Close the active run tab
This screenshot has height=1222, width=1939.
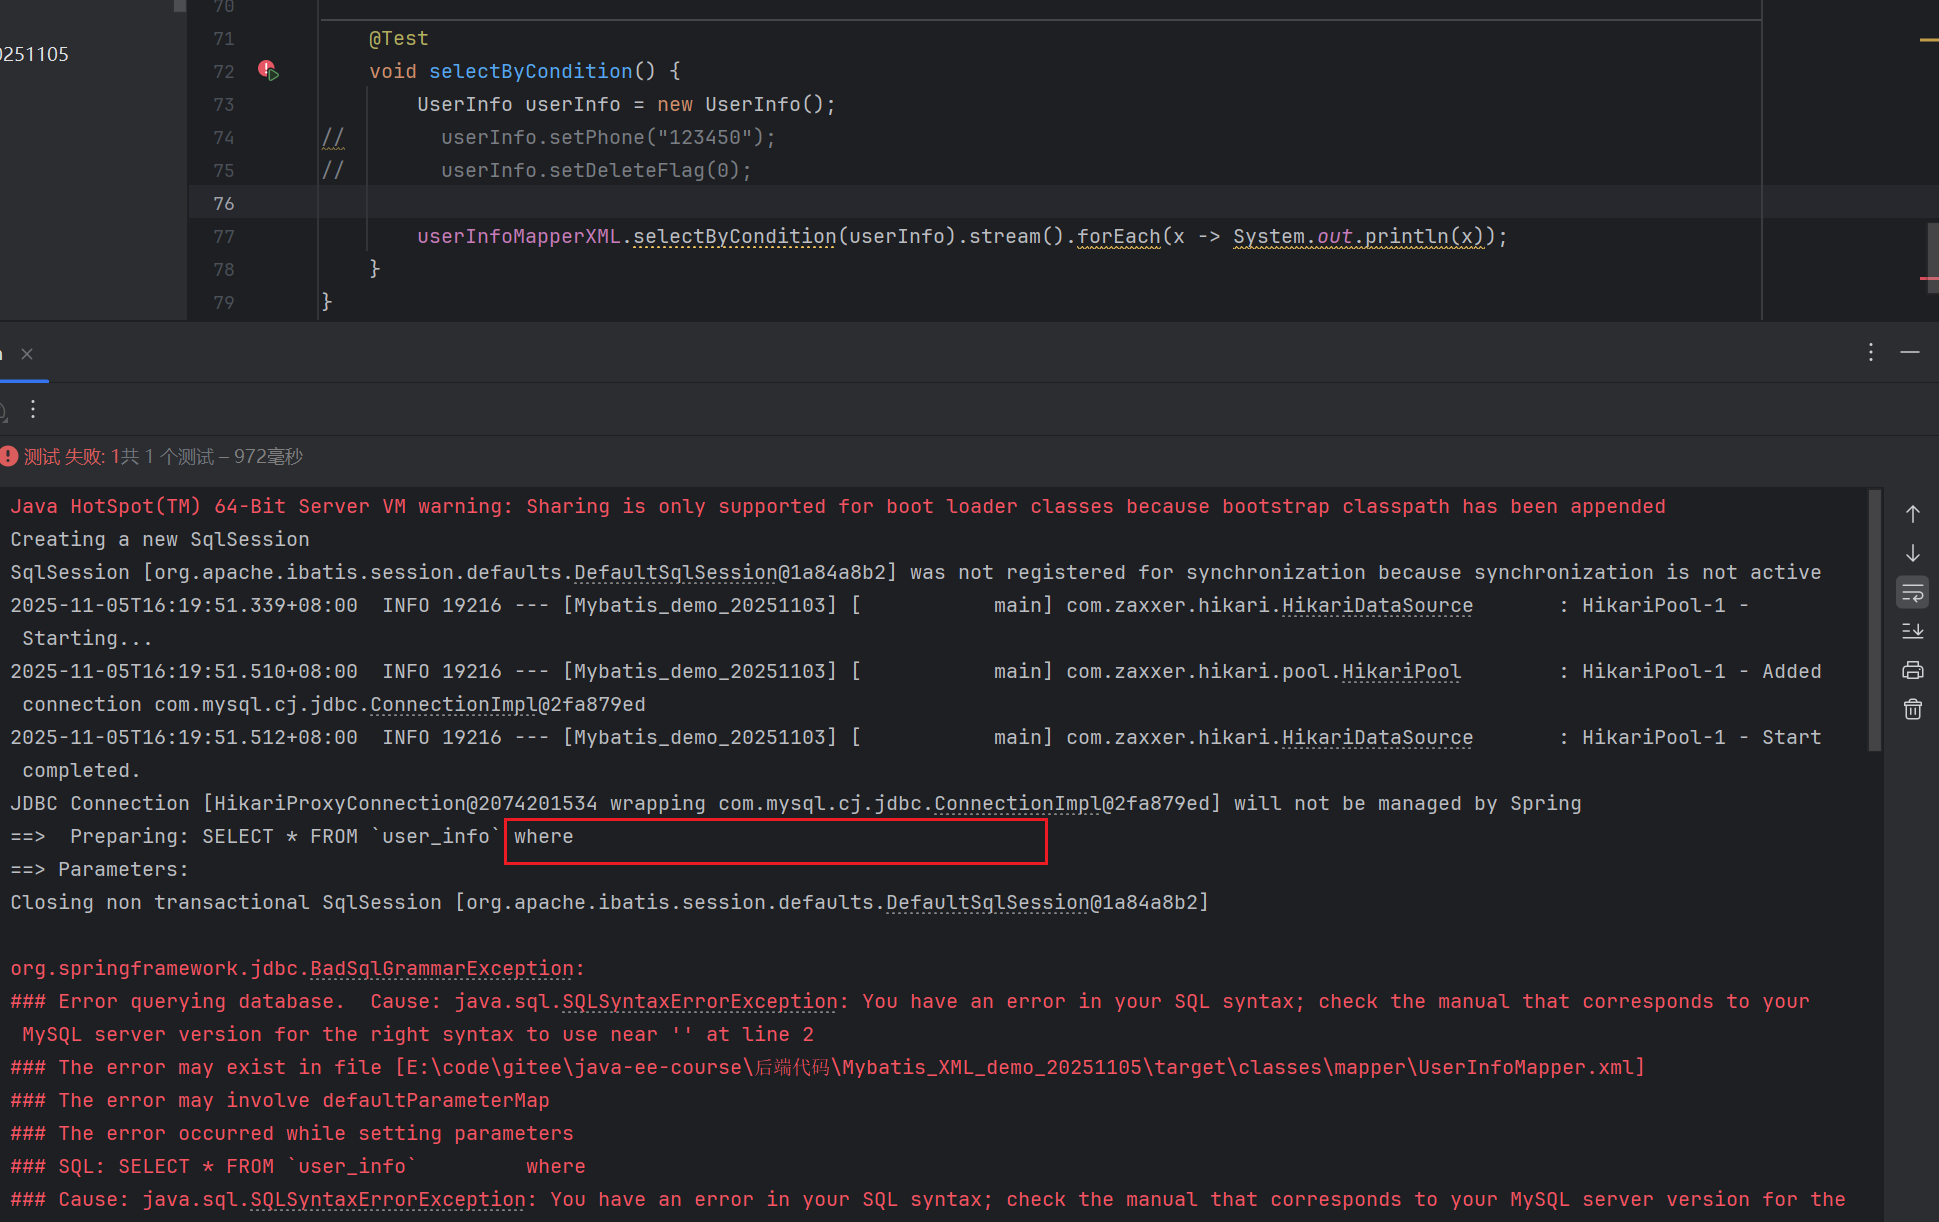(x=27, y=354)
